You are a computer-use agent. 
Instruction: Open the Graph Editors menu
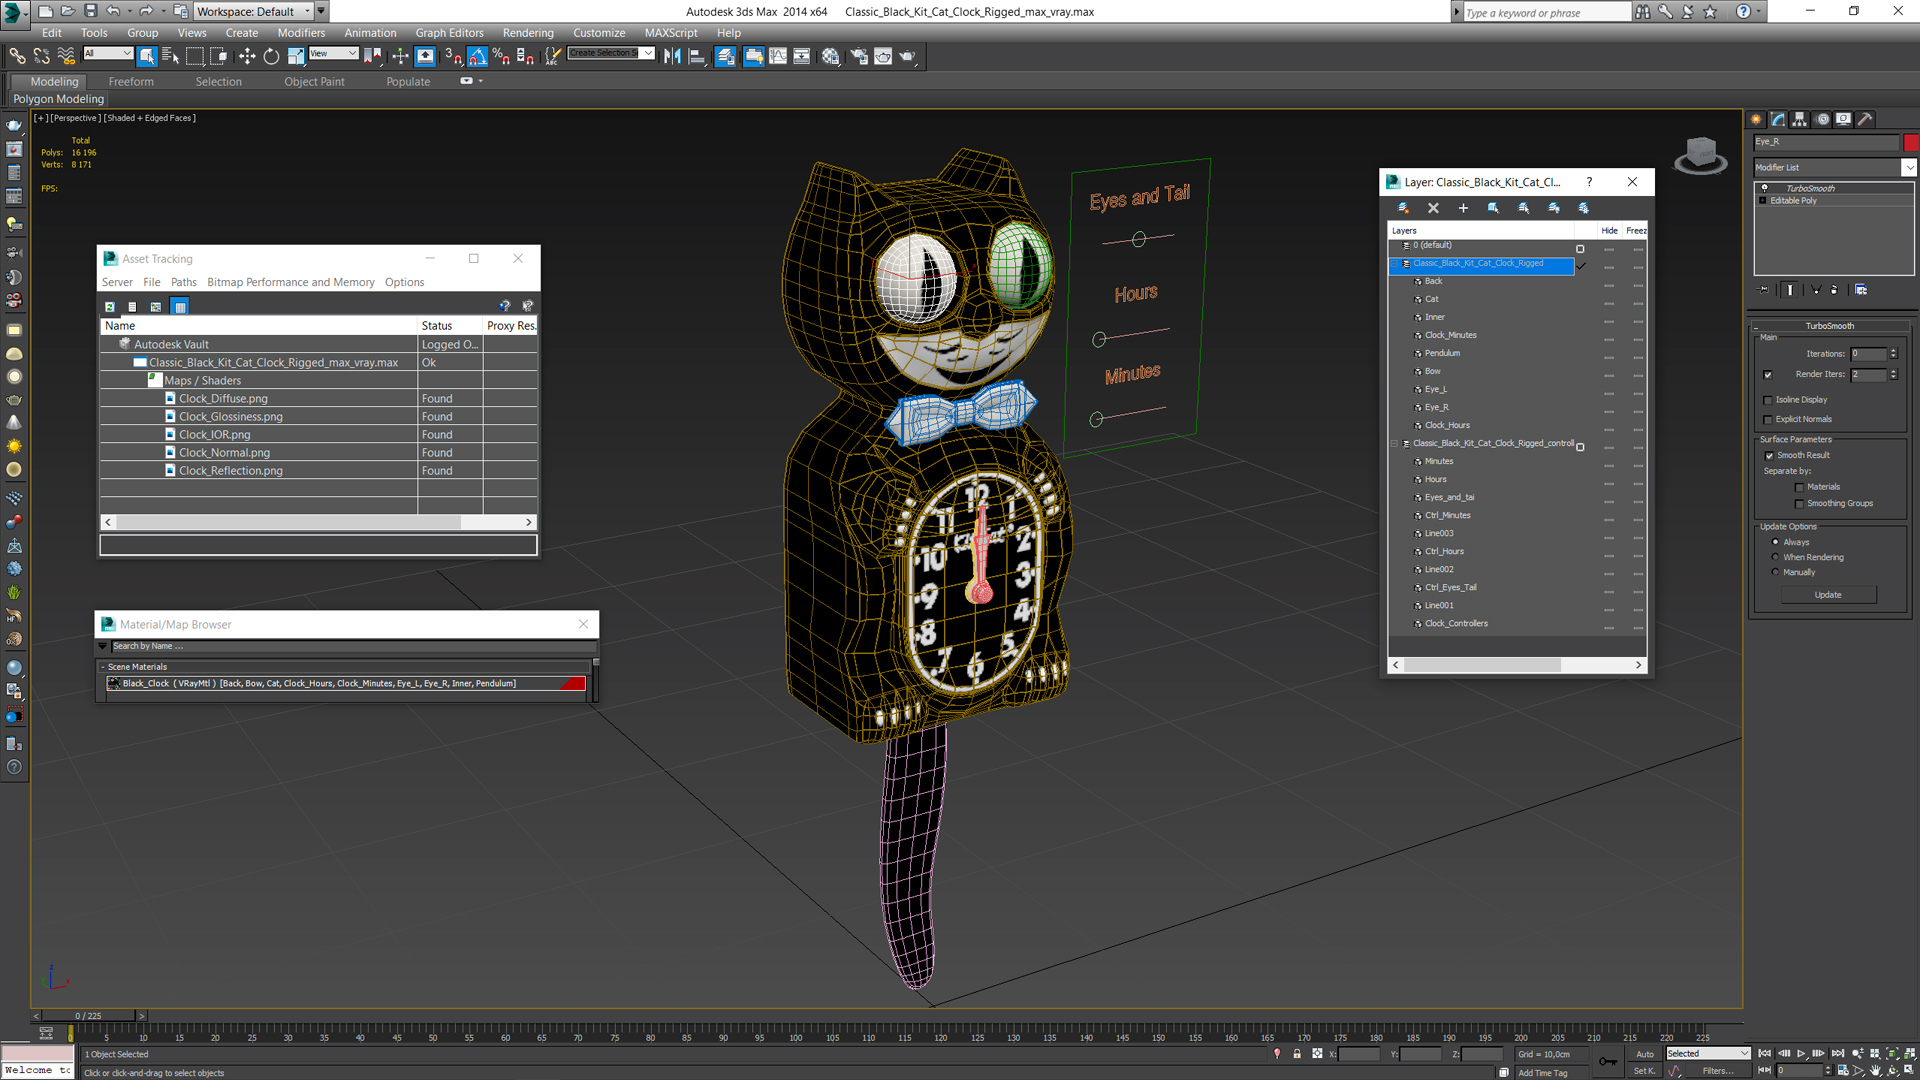pos(449,33)
